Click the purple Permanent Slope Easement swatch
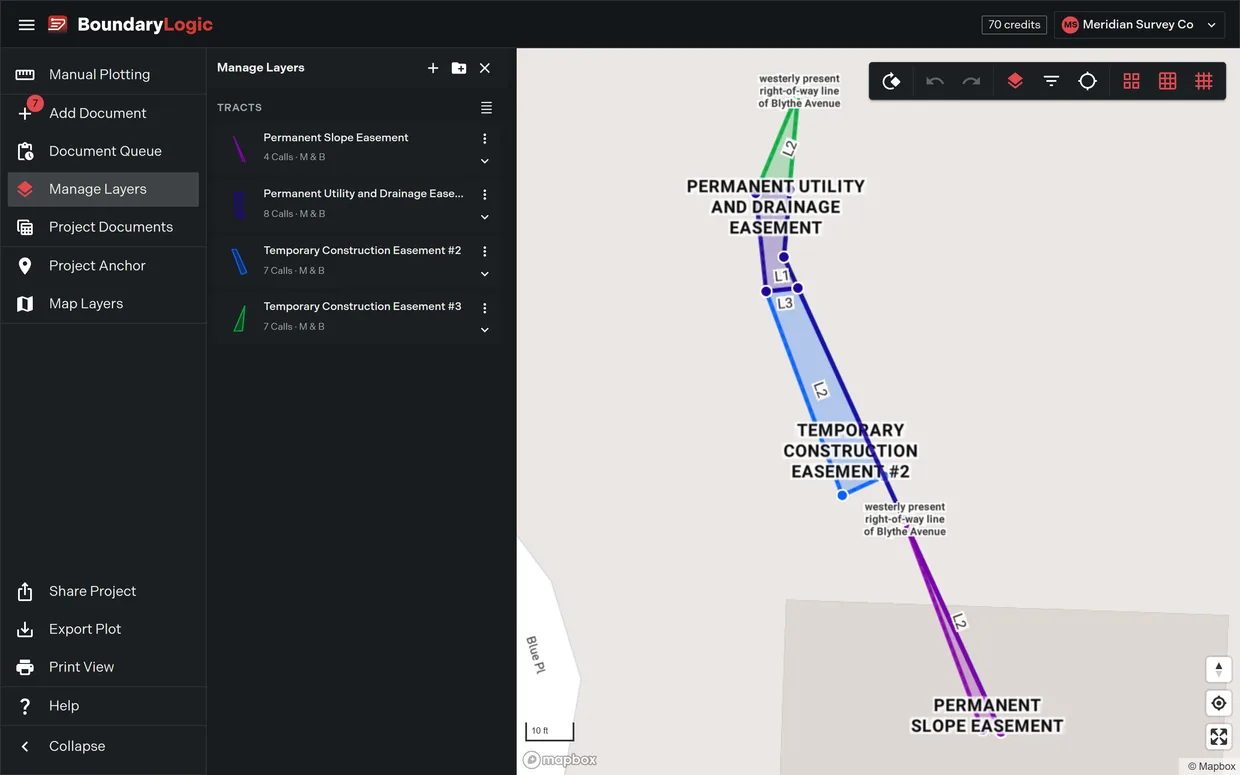Screen dimensions: 1240x775 [239, 149]
